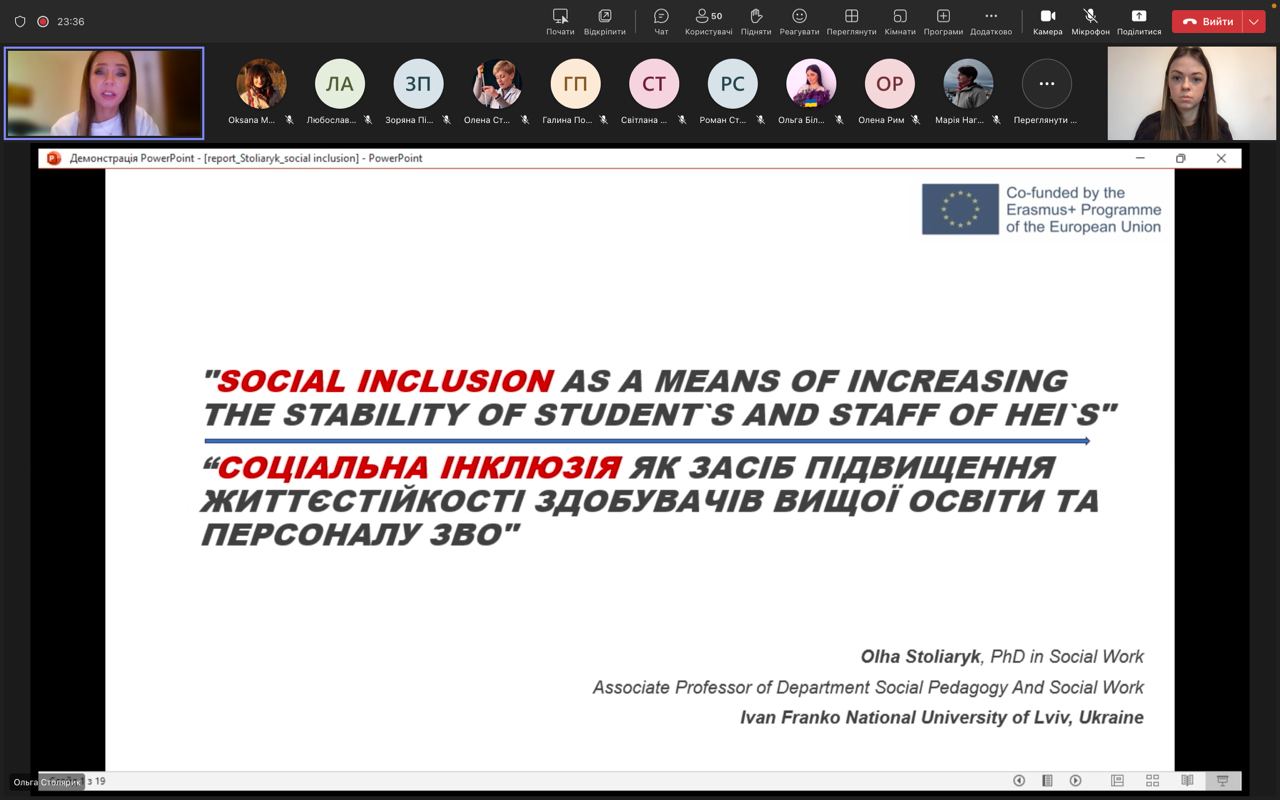Toggle the recording indicator icon

43,21
